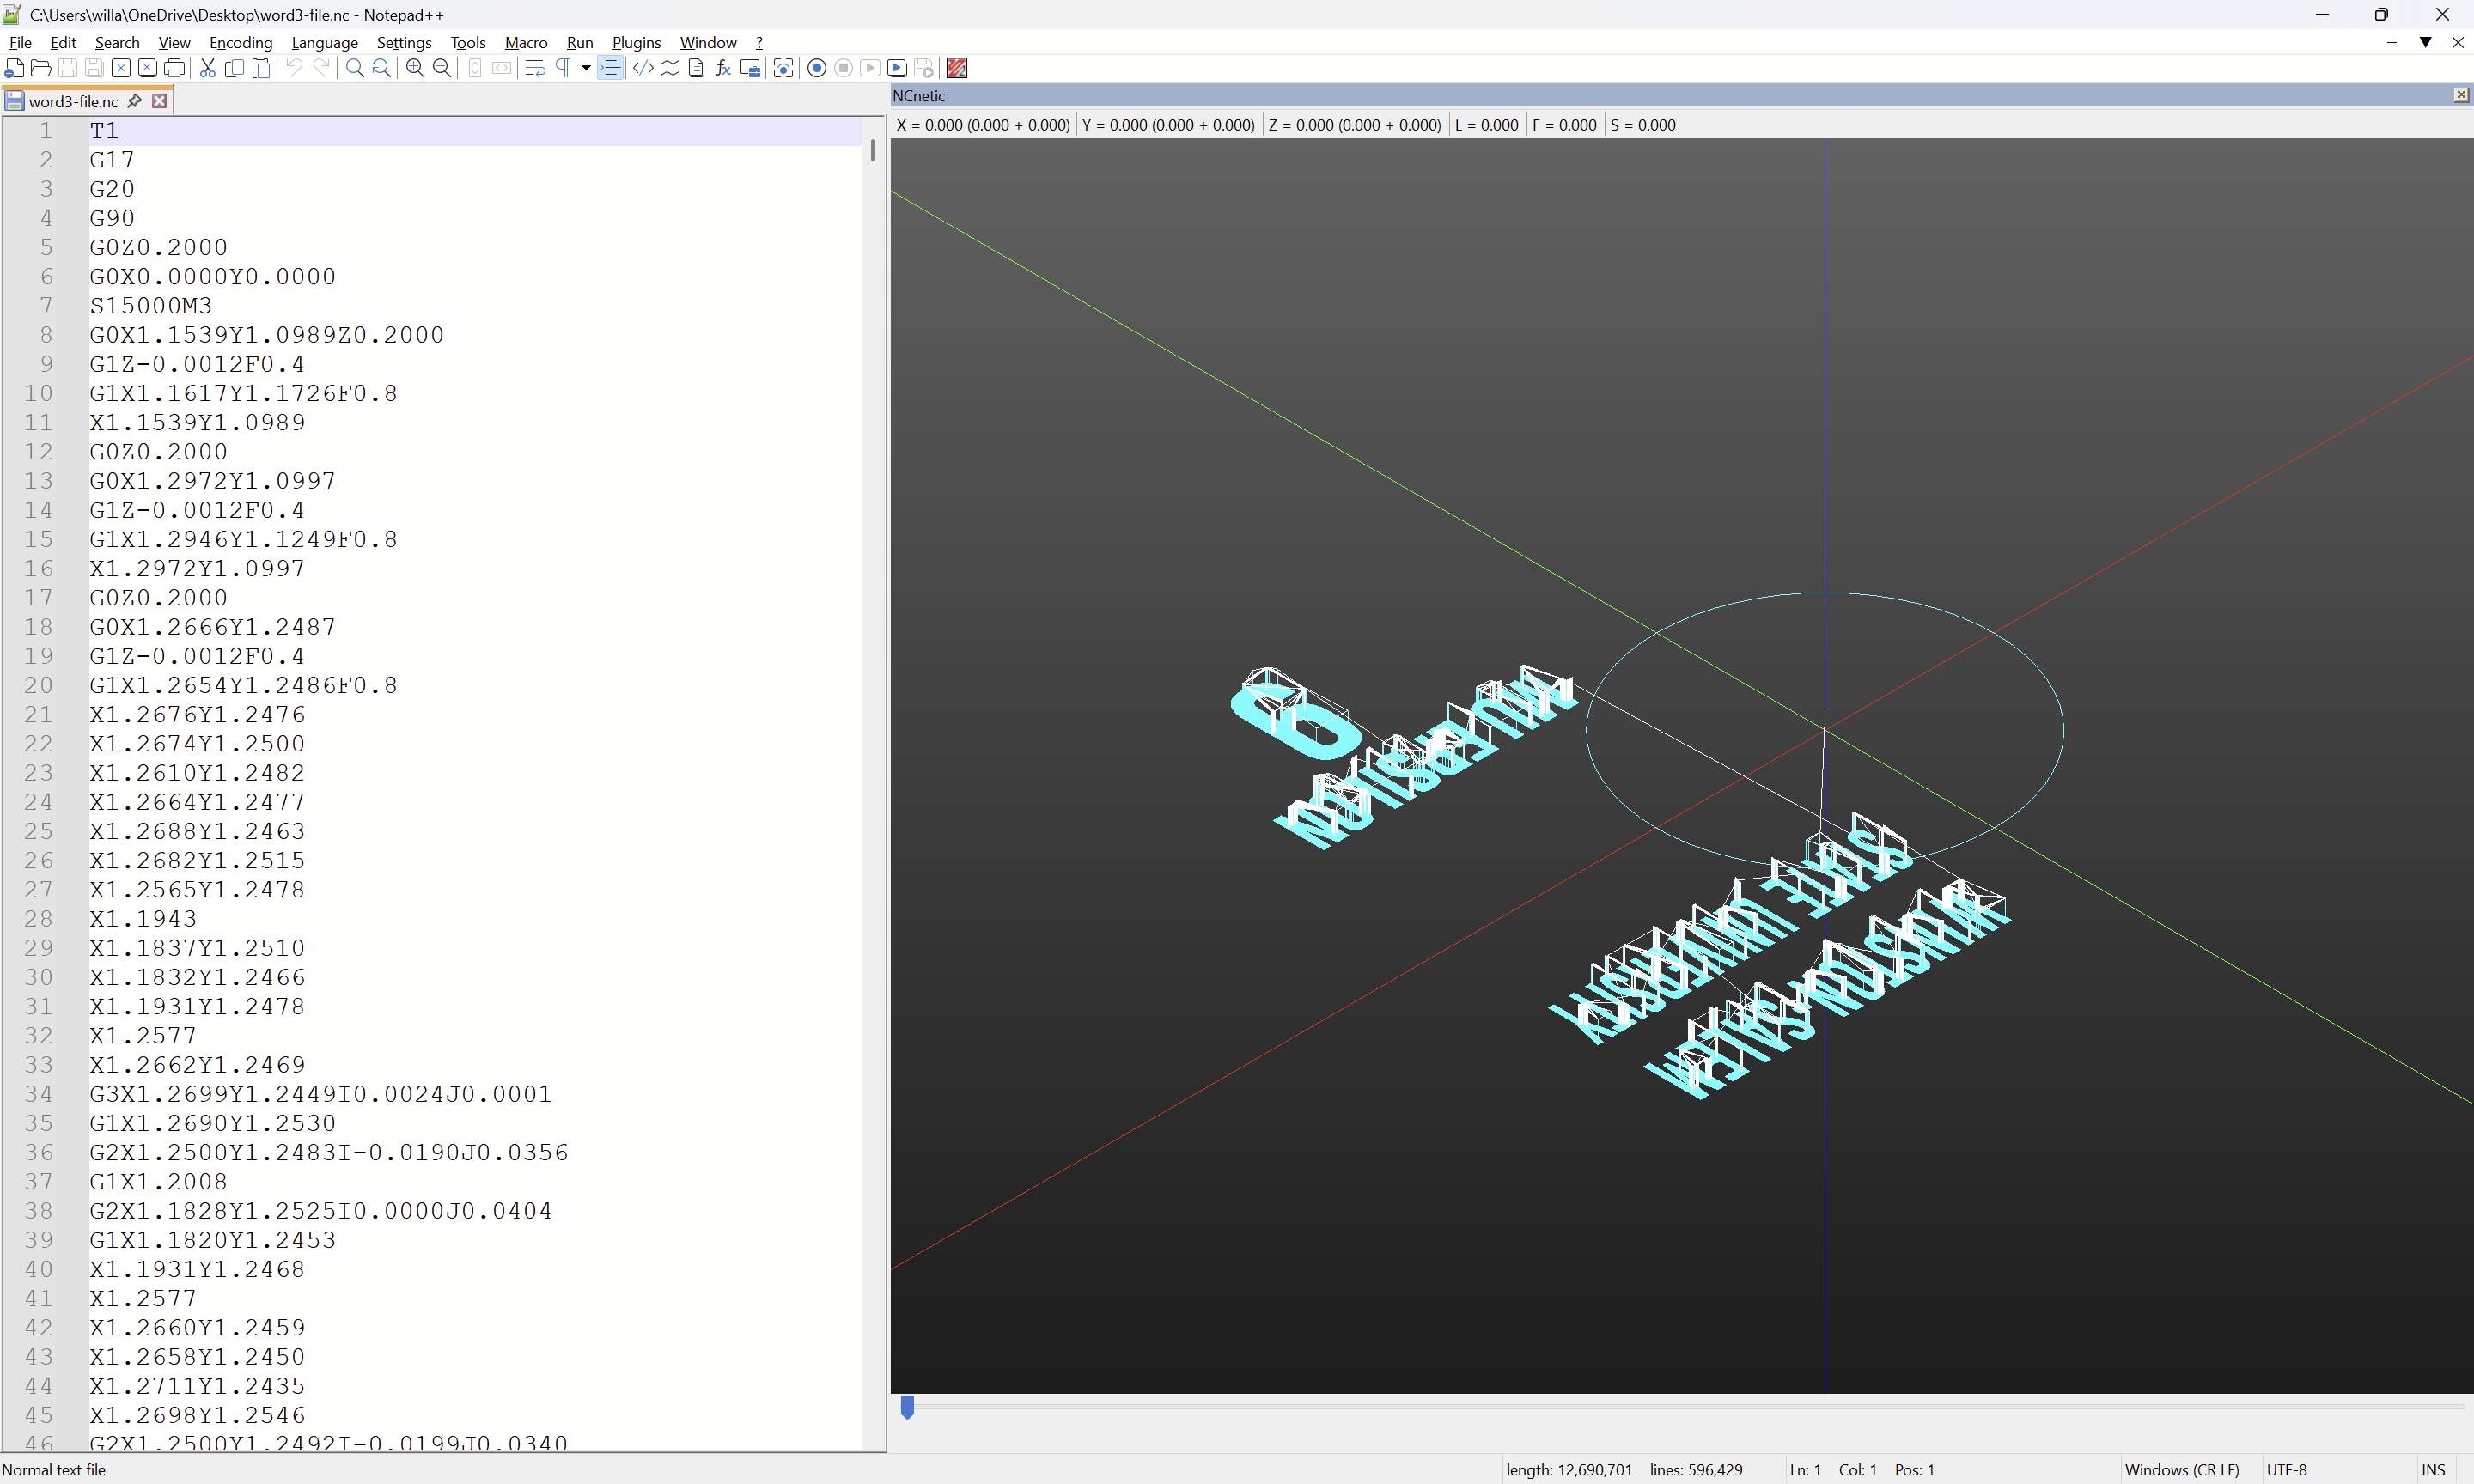Click the Print toolbar icon
Image resolution: width=2474 pixels, height=1484 pixels.
click(x=174, y=68)
